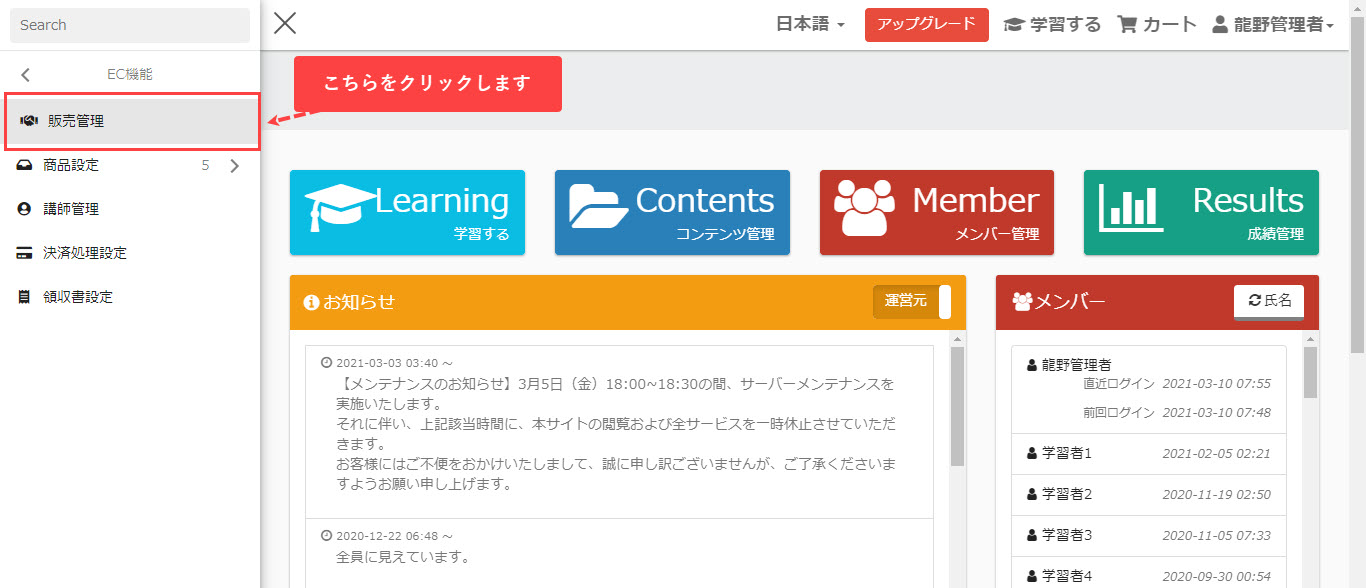Open the 日本語 language dropdown
Image resolution: width=1366 pixels, height=588 pixels.
click(810, 25)
